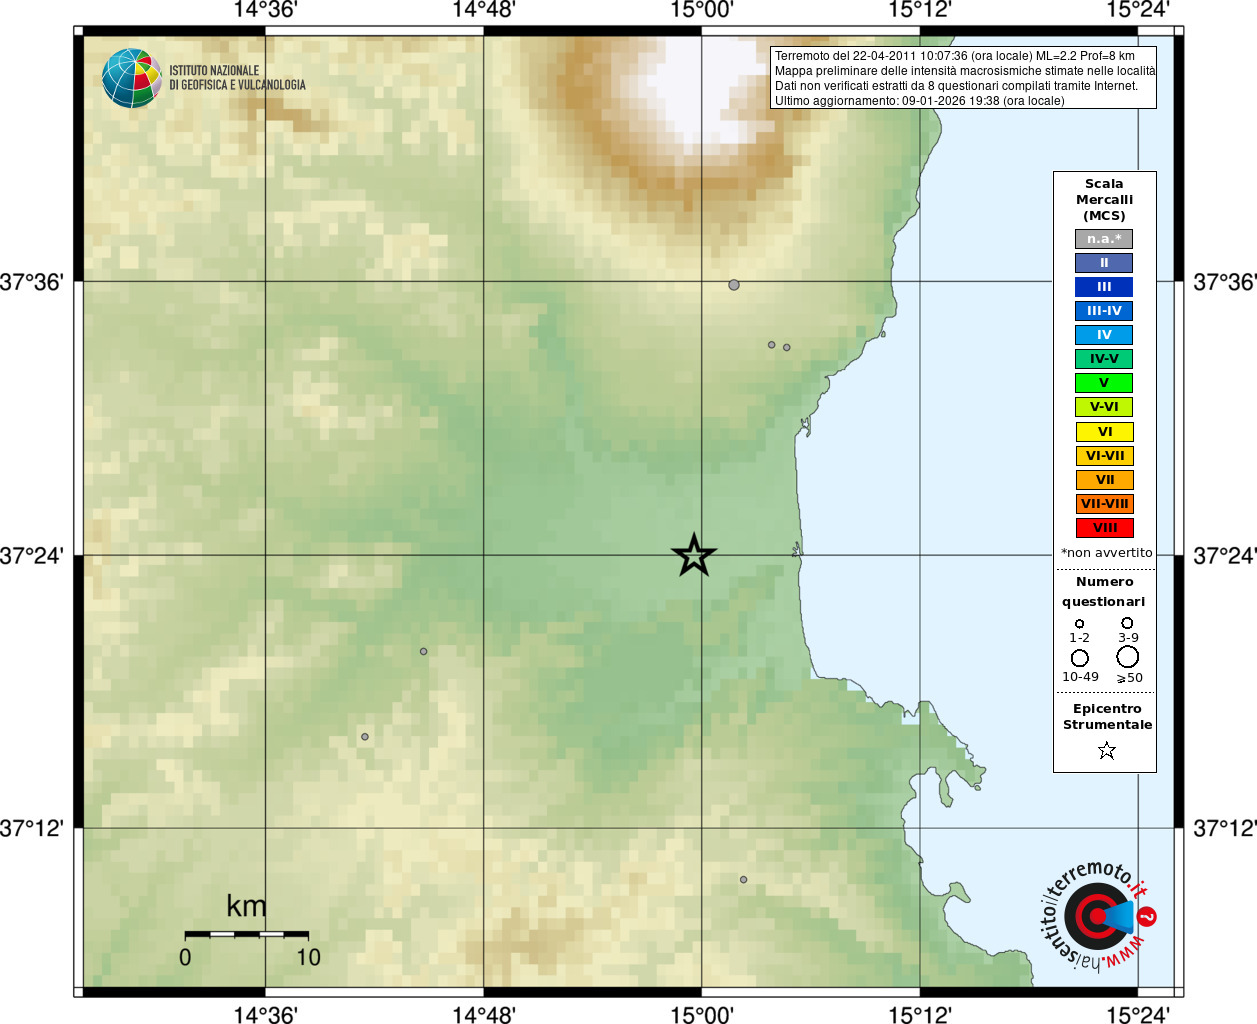Viewport: 1257px width, 1024px height.
Task: Click the 1-2 questionnaire circle in legend
Action: click(x=1079, y=623)
